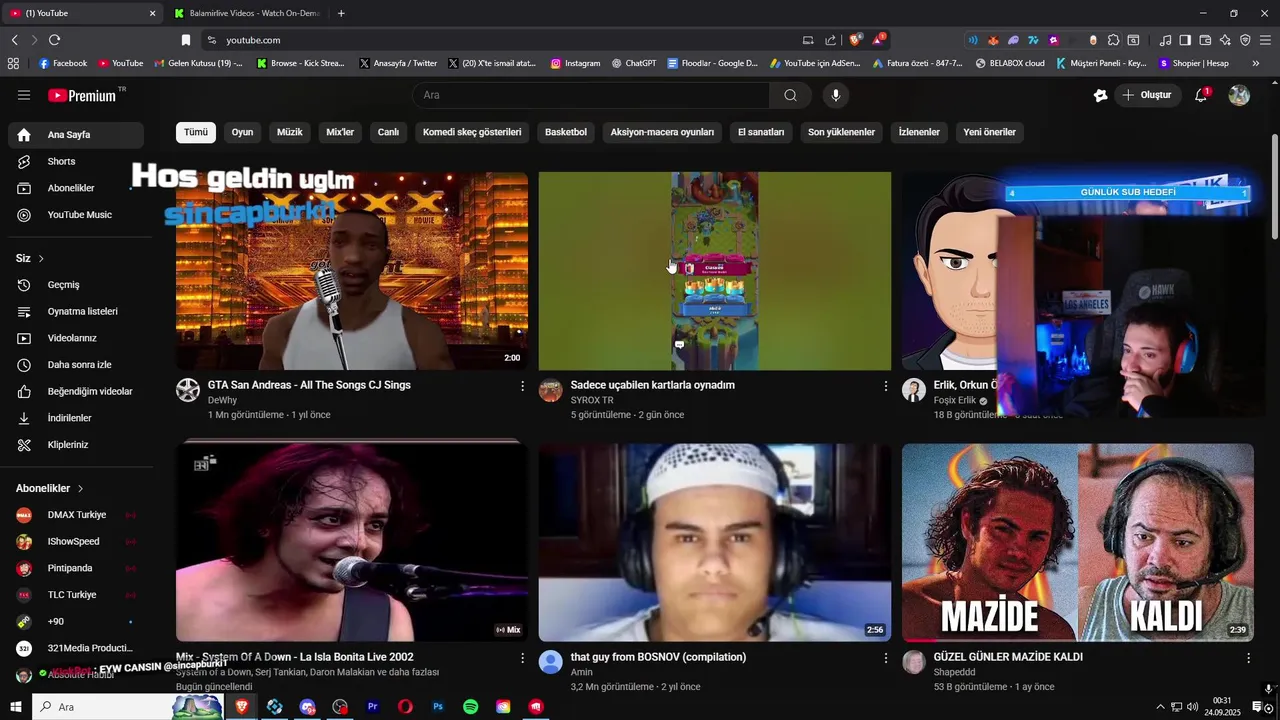Open options for GÜZEL GÜNLER MAZİDE KALDI
The height and width of the screenshot is (720, 1280).
point(1248,658)
